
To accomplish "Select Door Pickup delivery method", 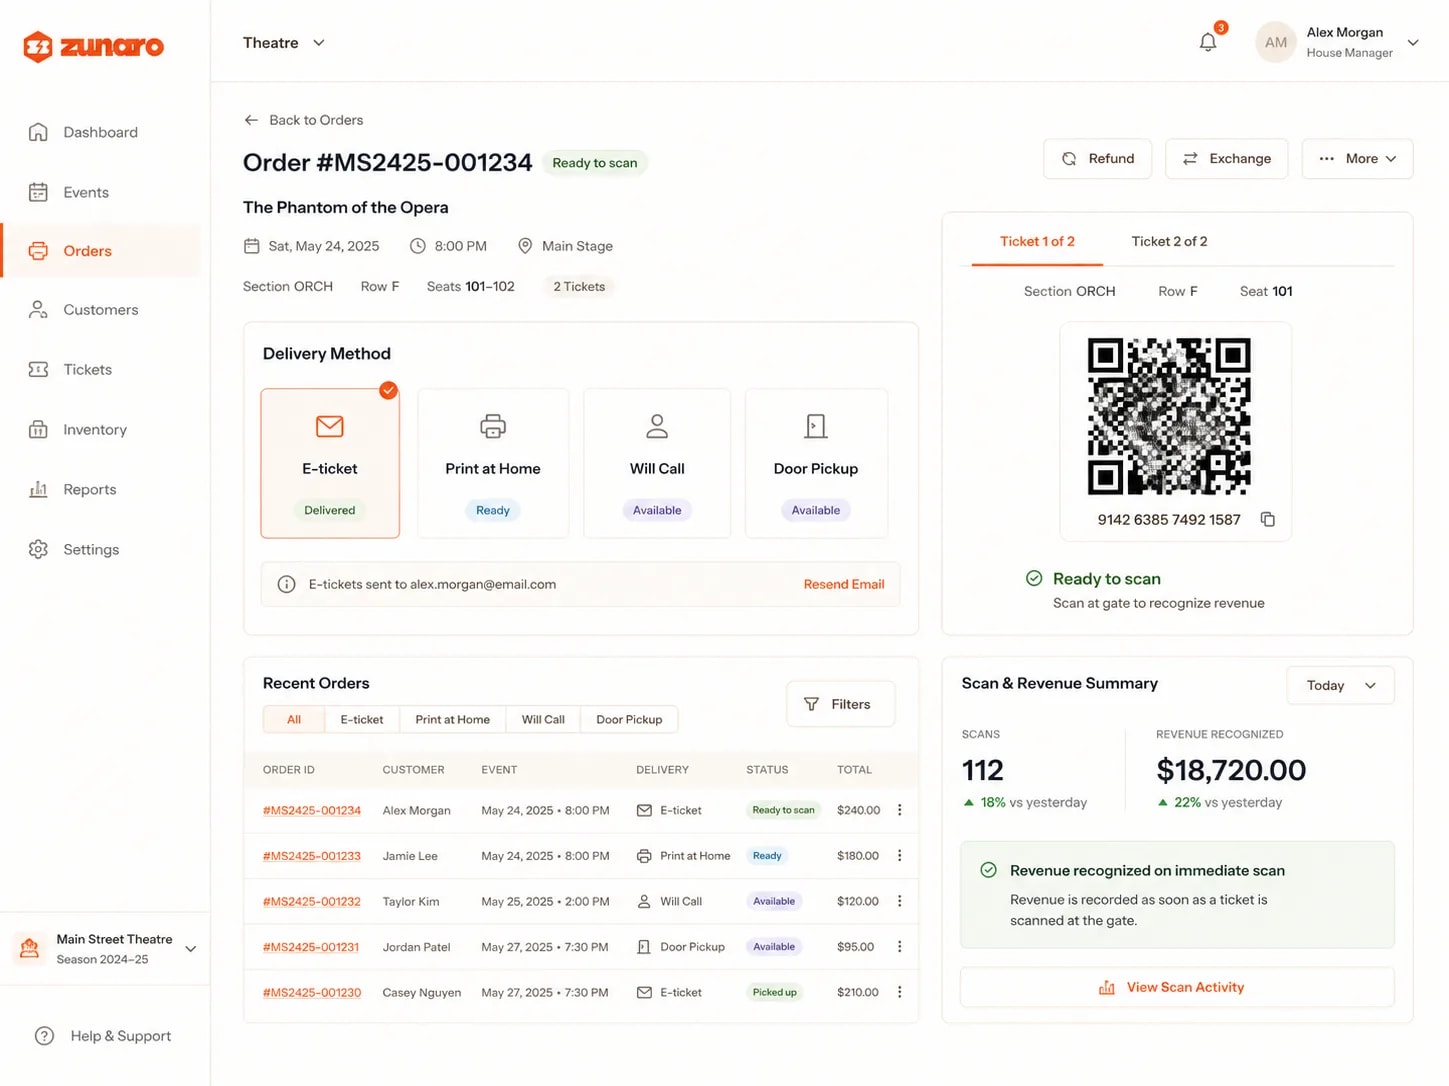I will click(x=816, y=463).
